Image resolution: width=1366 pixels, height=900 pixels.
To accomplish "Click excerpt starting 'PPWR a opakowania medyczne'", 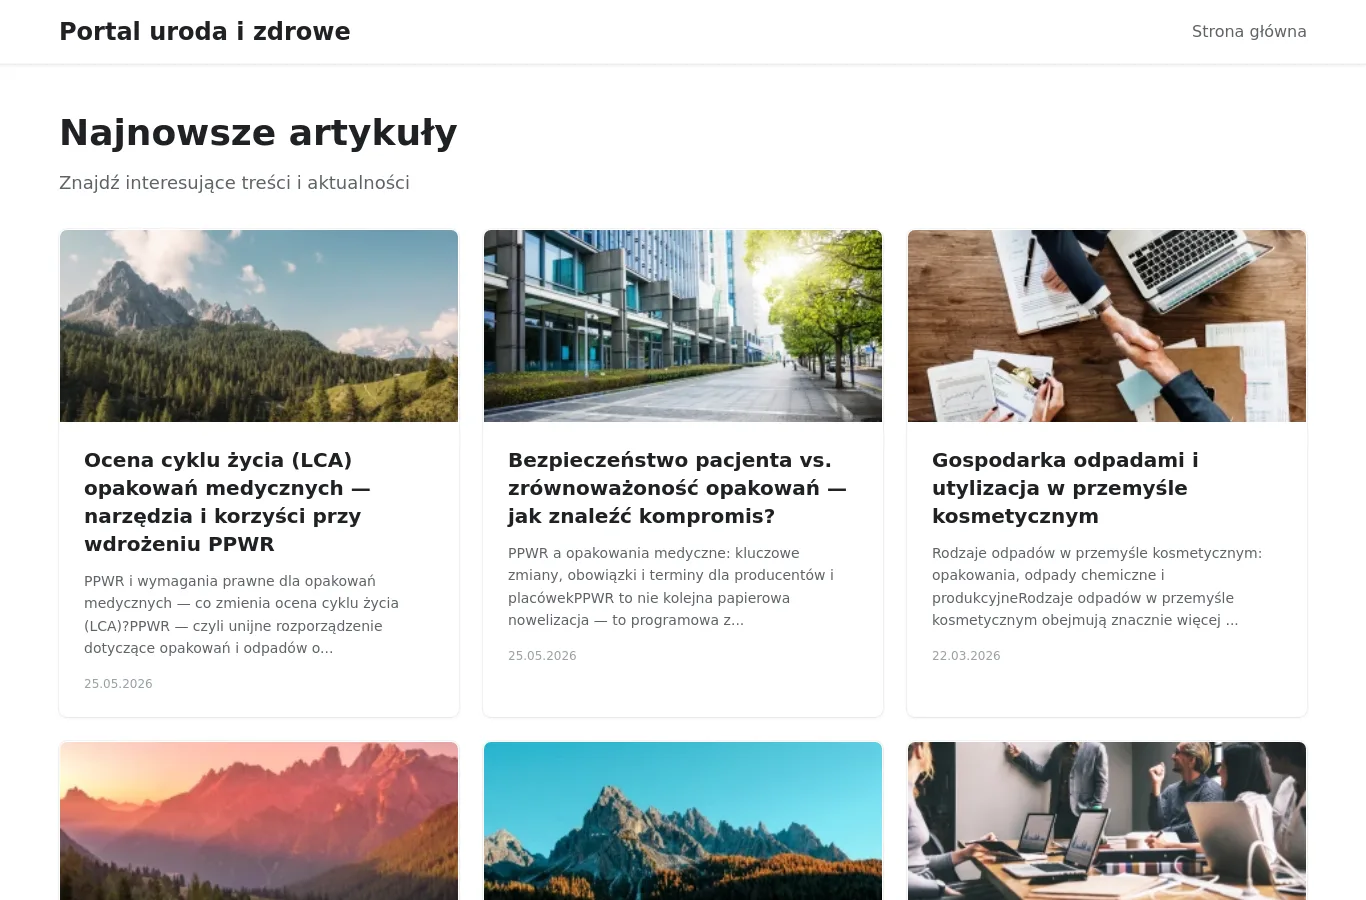I will tap(670, 586).
